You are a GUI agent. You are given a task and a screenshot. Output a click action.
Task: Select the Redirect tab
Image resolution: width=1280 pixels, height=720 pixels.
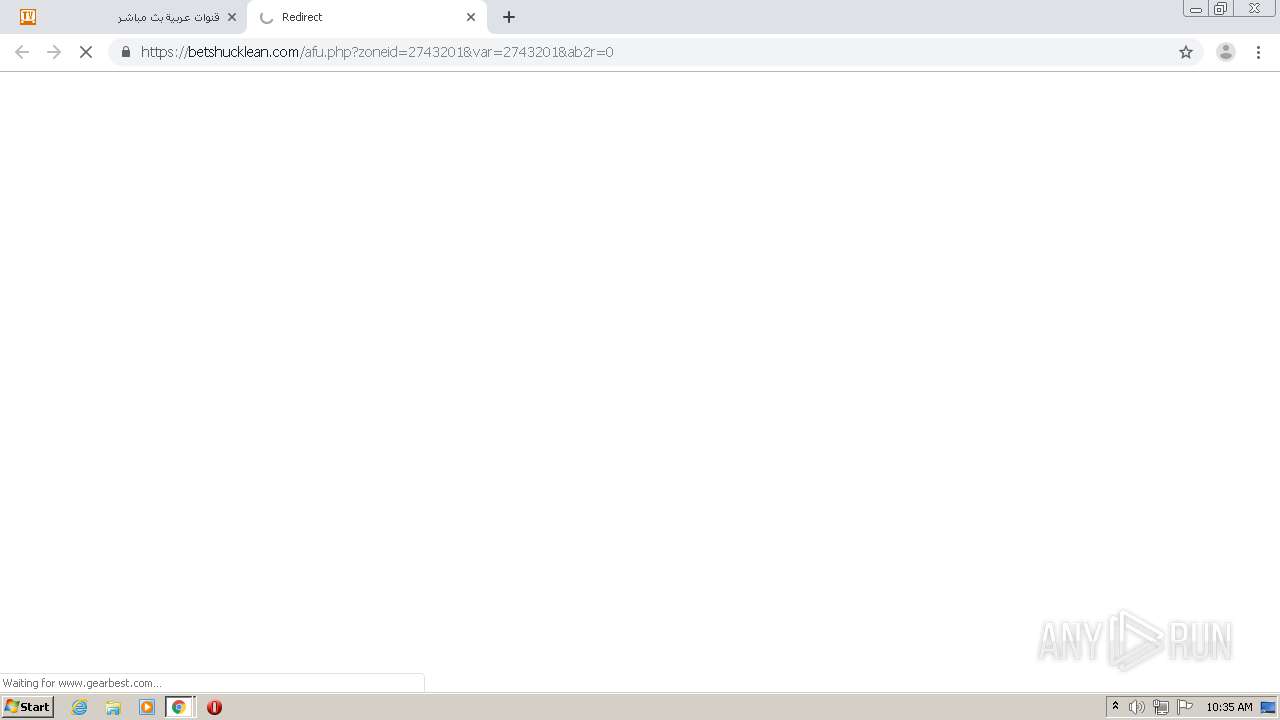[366, 17]
